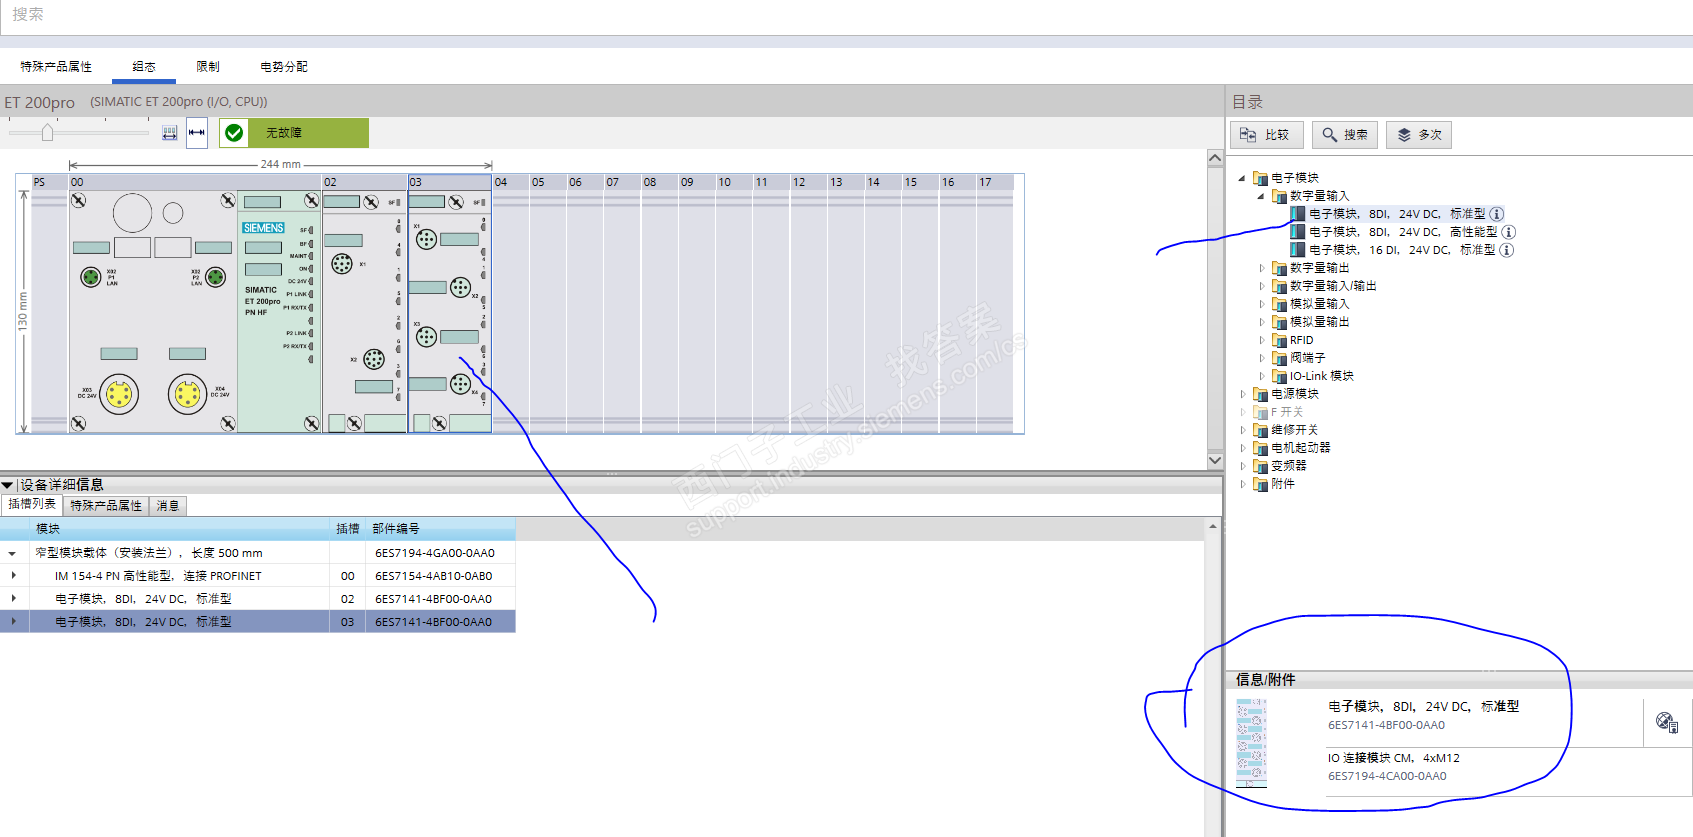Click the catalog 搜索 button
The image size is (1693, 837).
click(x=1345, y=135)
